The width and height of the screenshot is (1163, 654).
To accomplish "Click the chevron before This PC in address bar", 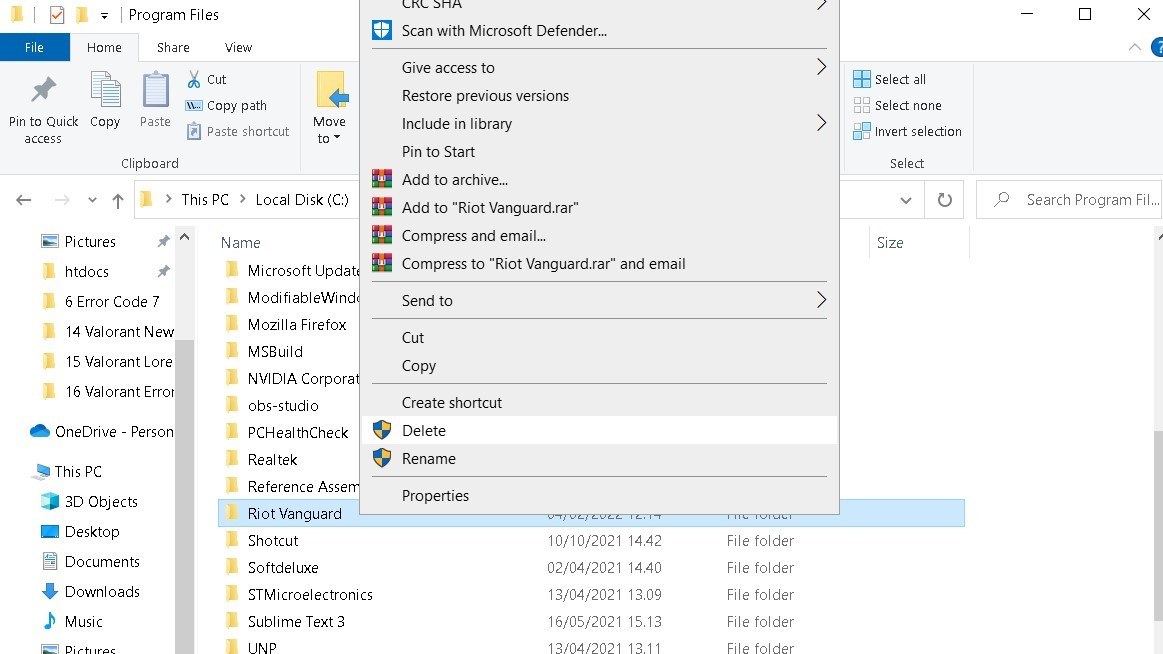I will [168, 199].
